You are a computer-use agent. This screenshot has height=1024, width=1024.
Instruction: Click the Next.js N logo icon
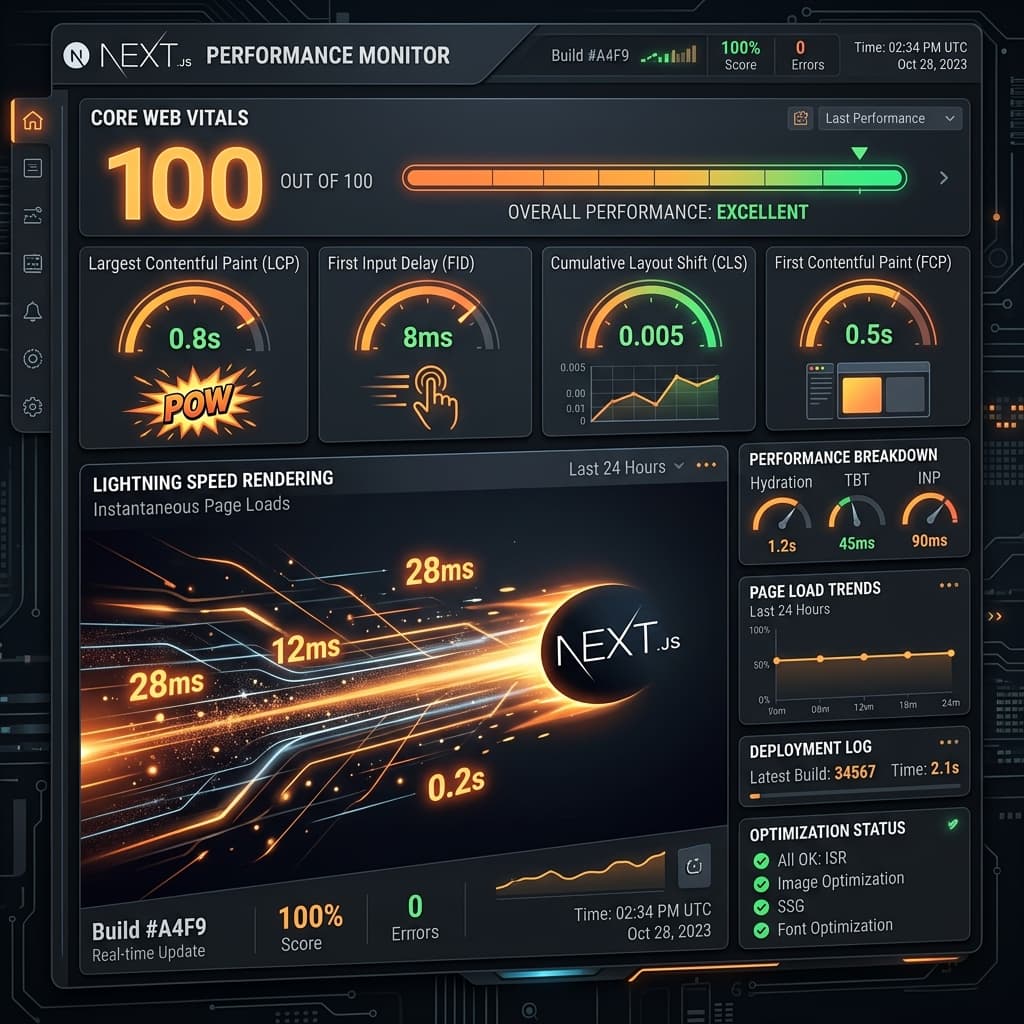[x=76, y=56]
